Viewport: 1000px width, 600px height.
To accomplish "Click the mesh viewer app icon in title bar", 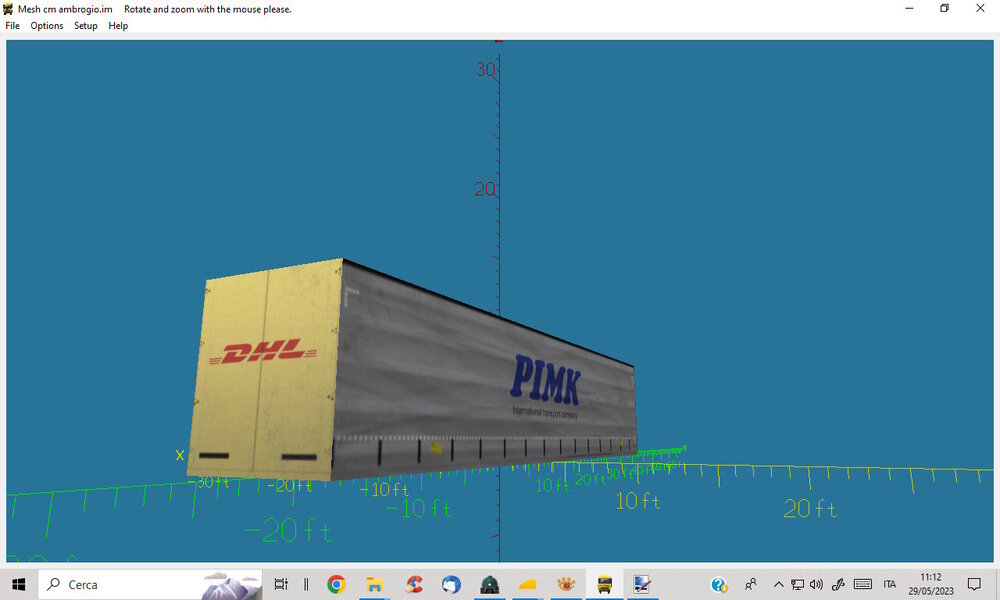I will coord(8,9).
